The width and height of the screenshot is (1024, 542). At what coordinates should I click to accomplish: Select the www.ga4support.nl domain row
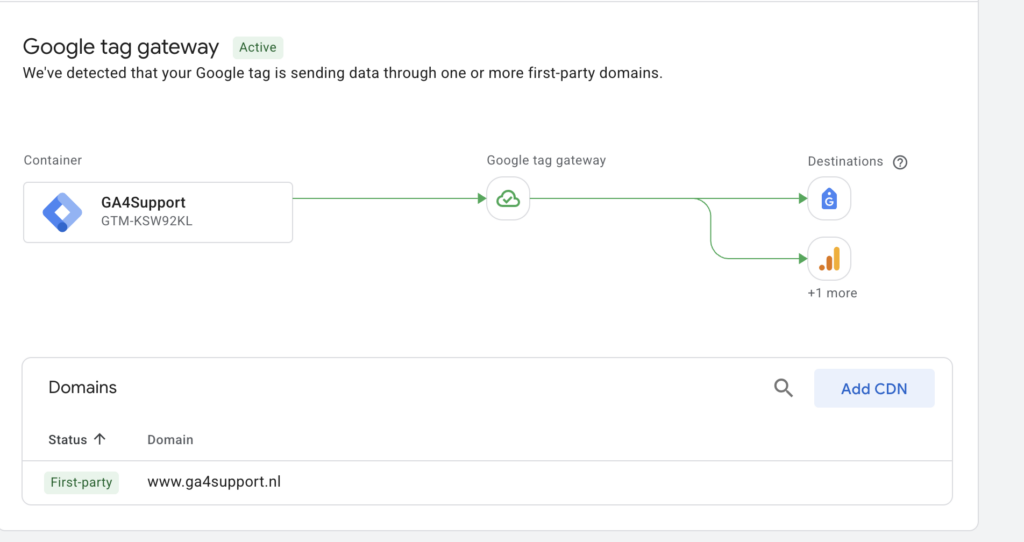(x=214, y=482)
